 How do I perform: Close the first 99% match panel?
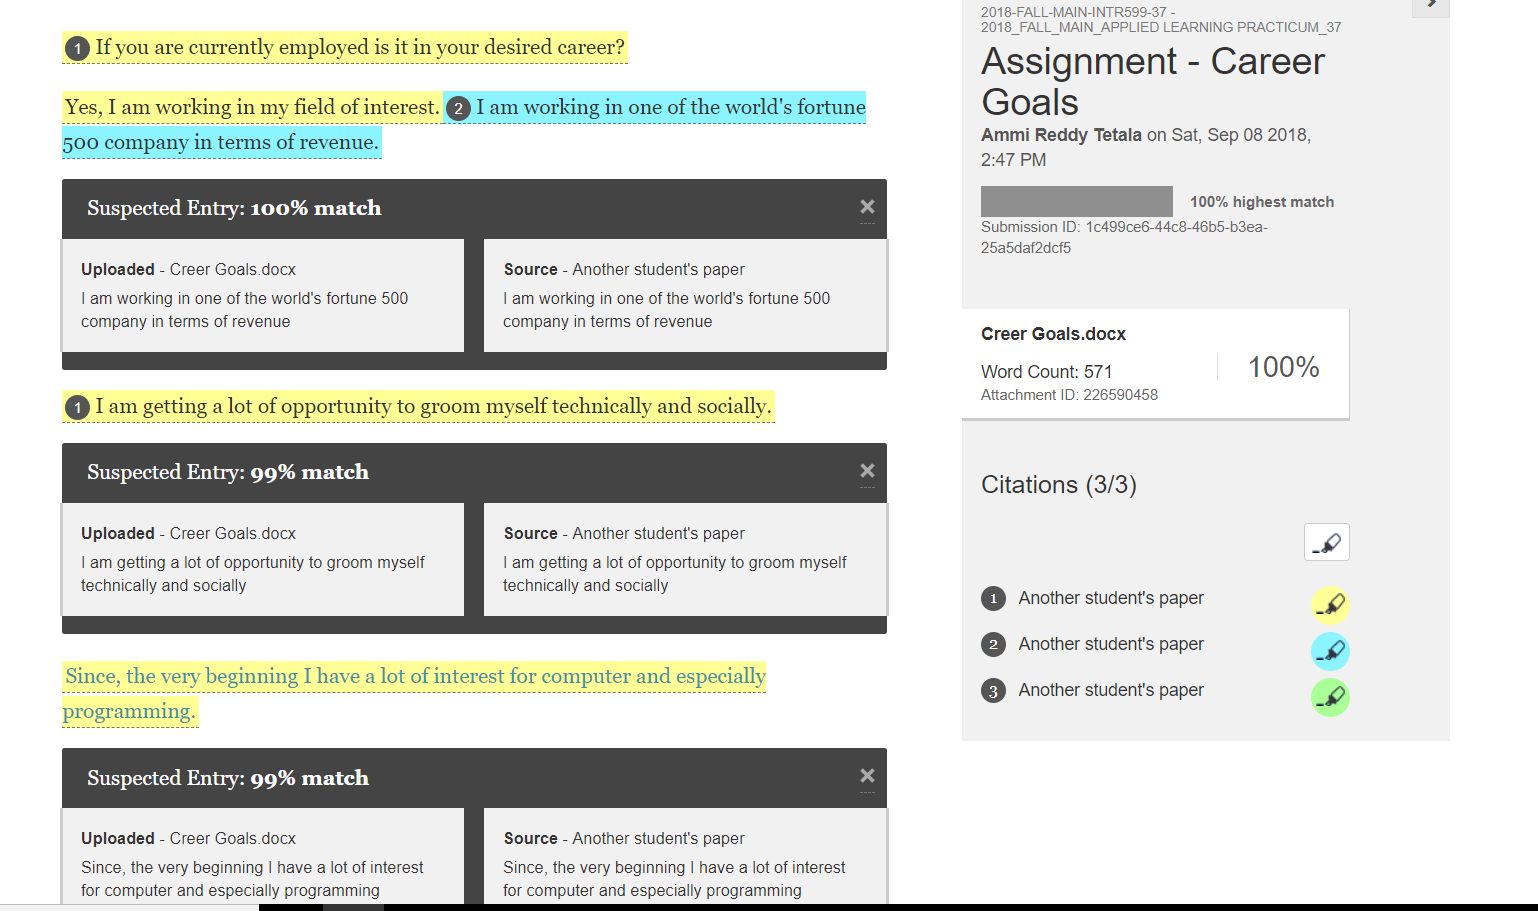(x=867, y=471)
